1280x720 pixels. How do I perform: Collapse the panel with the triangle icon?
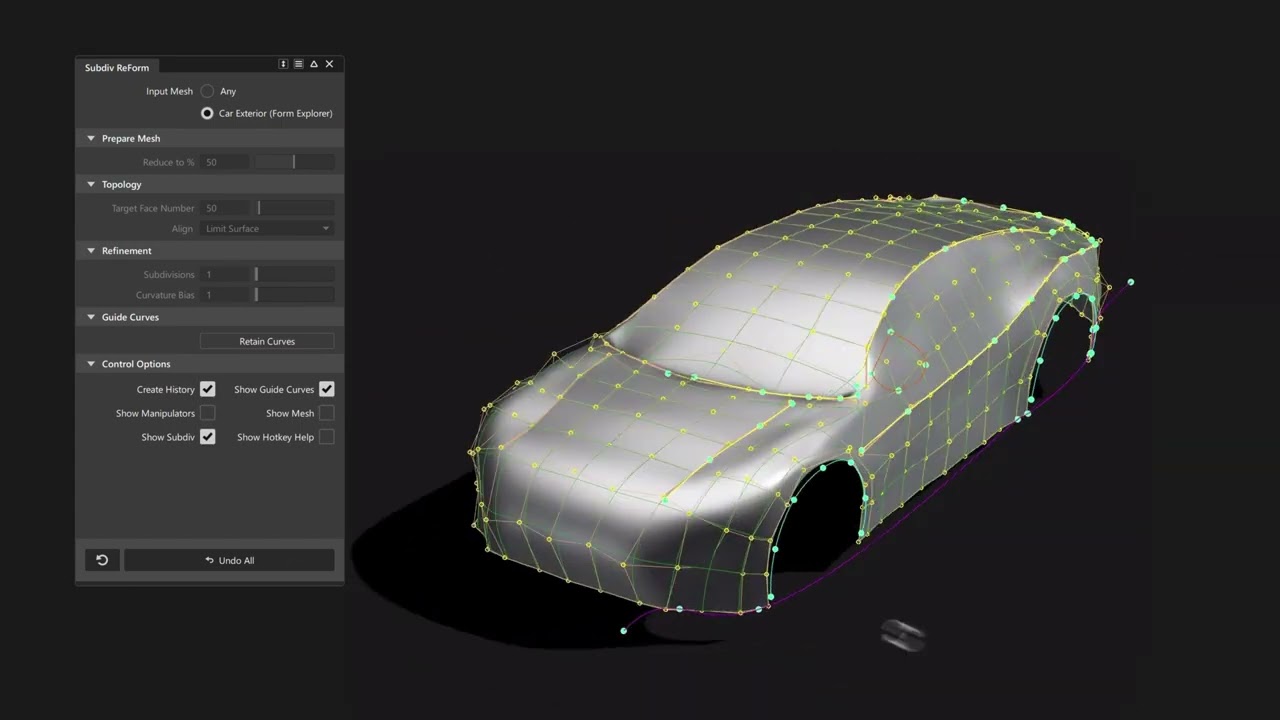tap(314, 64)
